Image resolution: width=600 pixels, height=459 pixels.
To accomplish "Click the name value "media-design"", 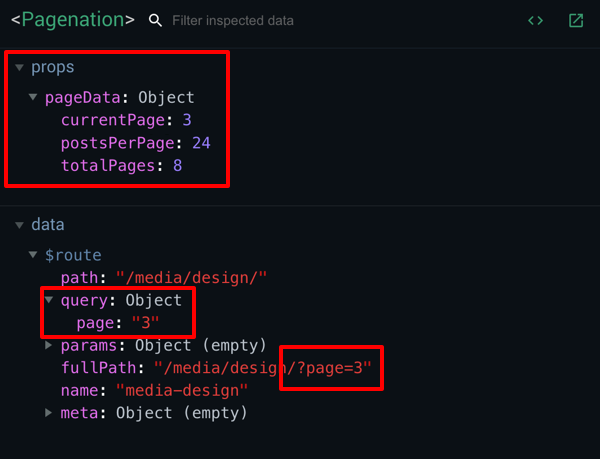I will [182, 391].
